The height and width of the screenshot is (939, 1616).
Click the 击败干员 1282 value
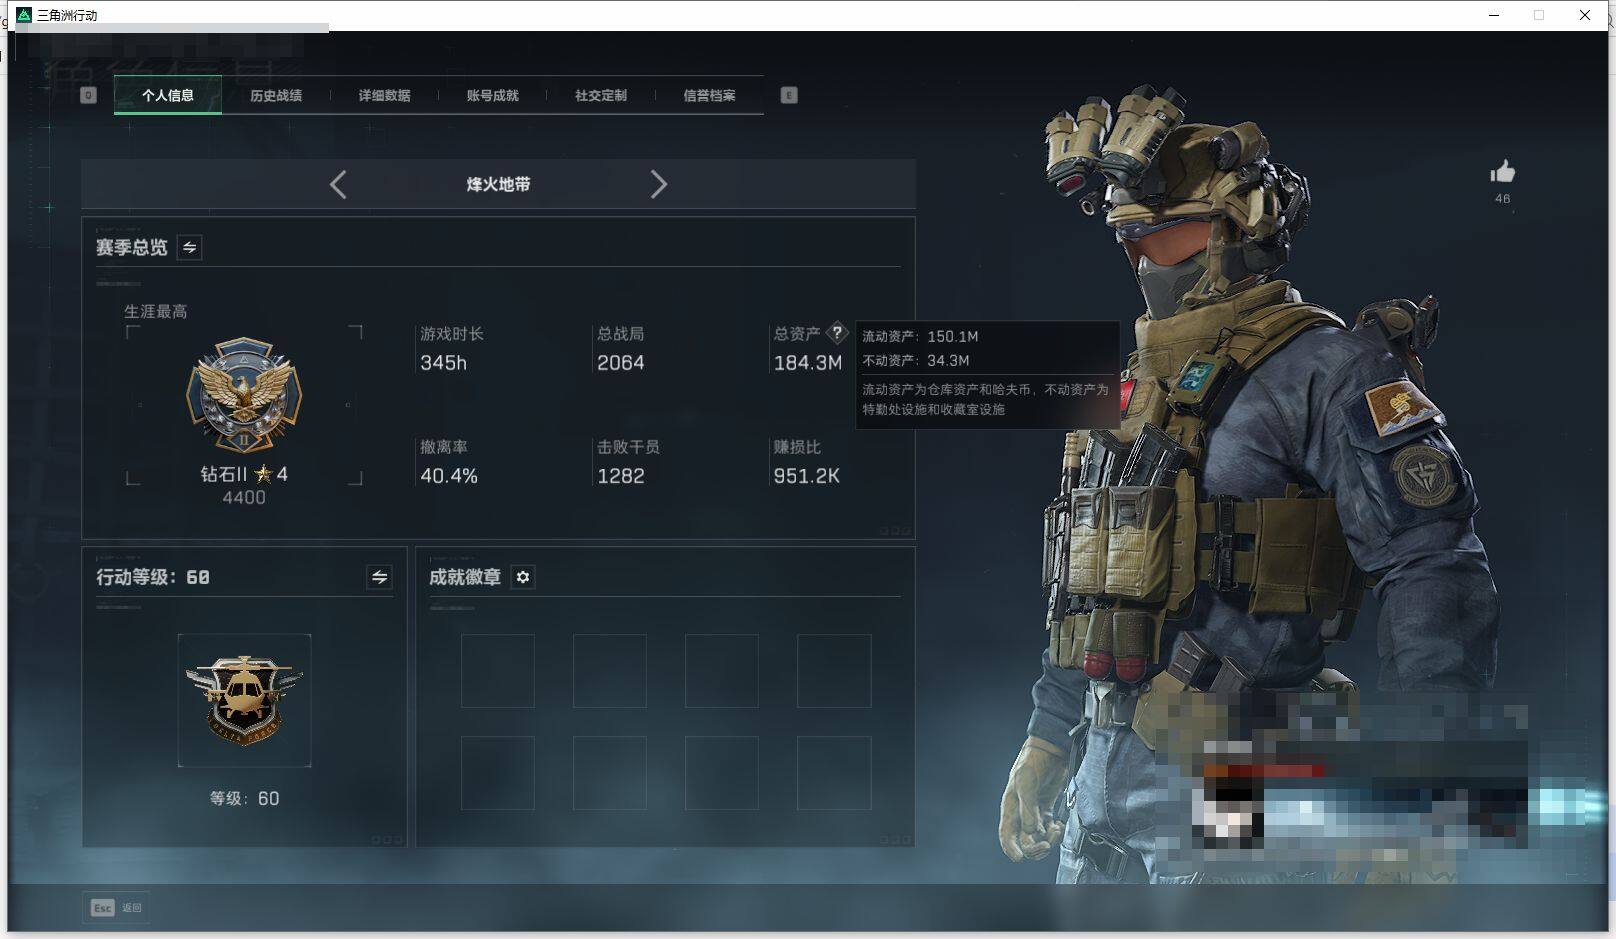pos(620,476)
